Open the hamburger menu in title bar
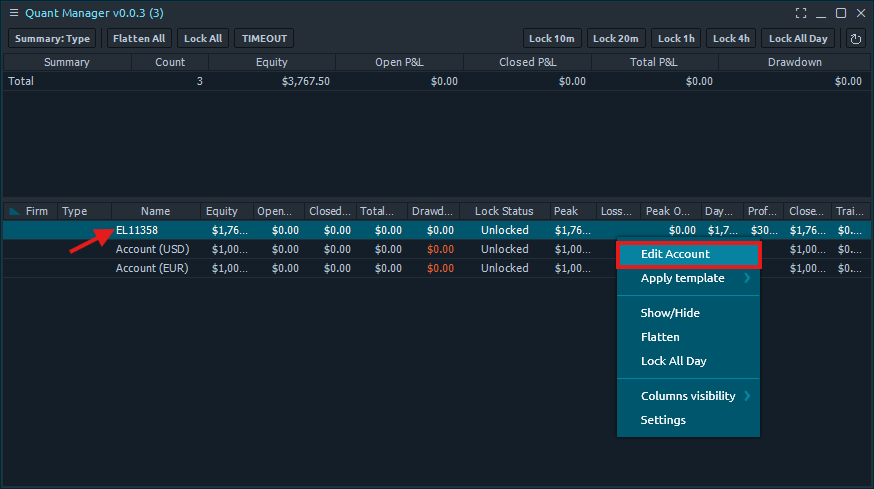 [x=14, y=13]
